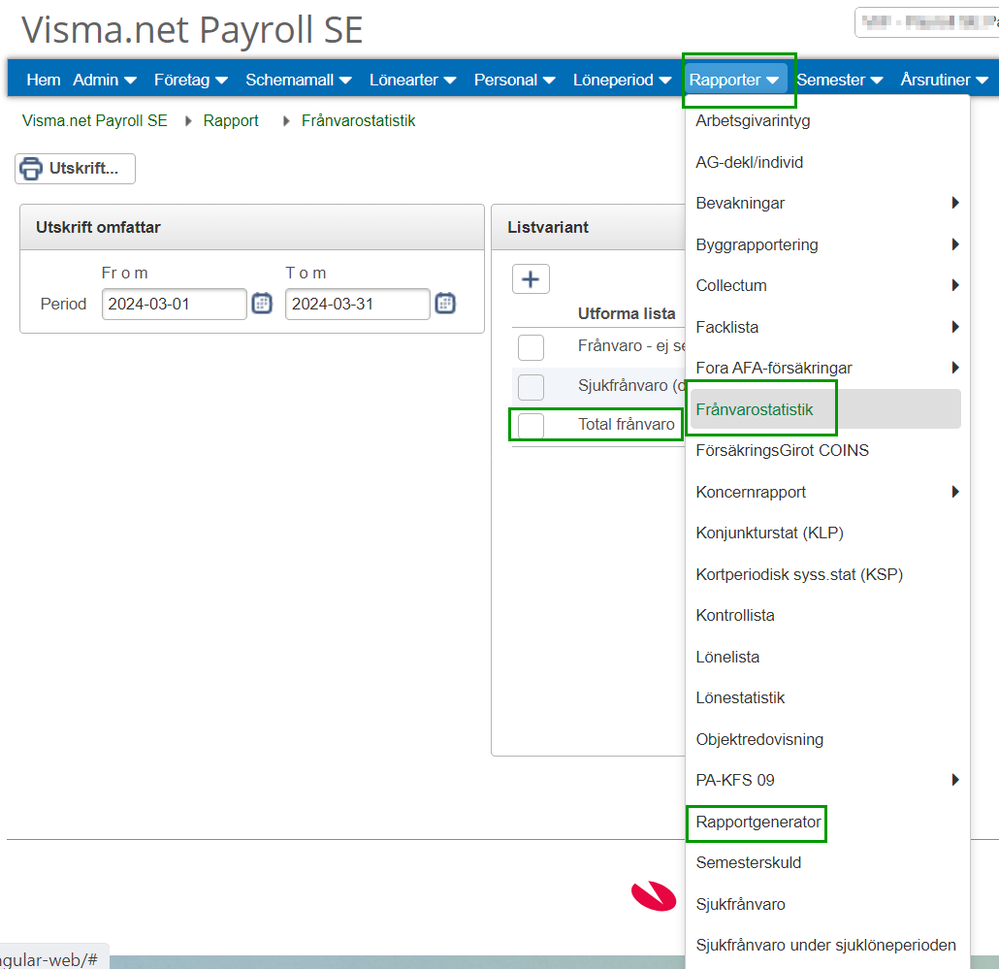Add a new list variant with plus button
Viewport: 999px width, 969px height.
(x=531, y=279)
